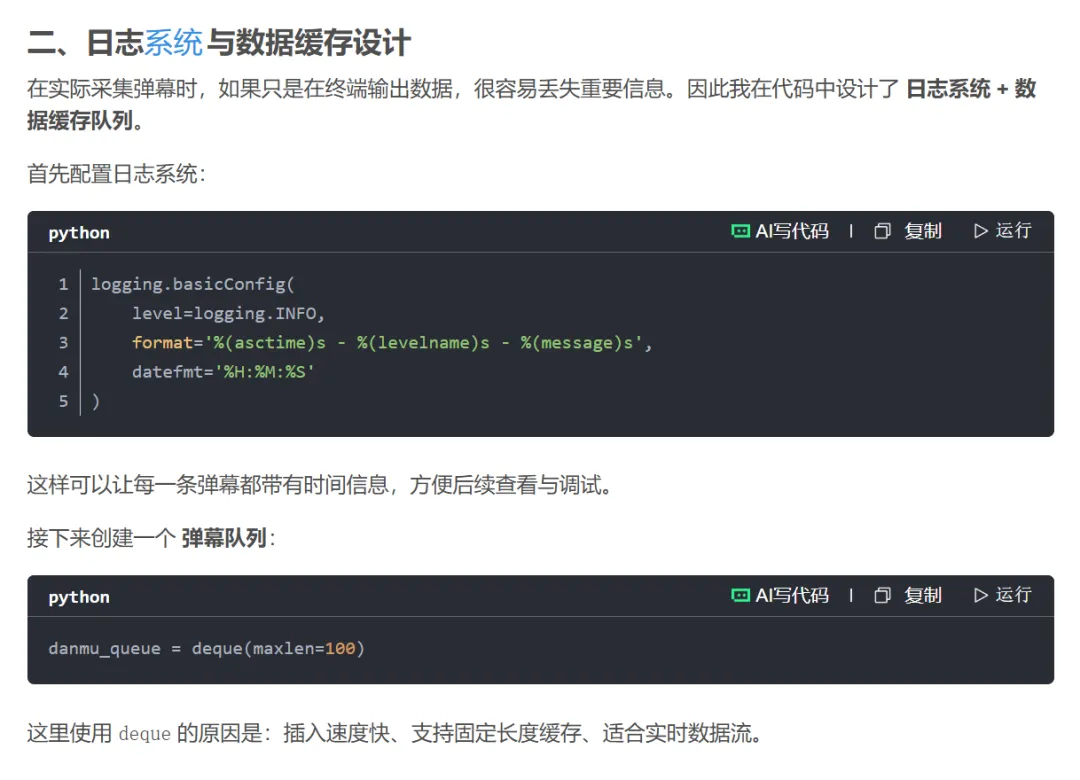Click the bold 弹幕队列 text above the second code block
This screenshot has width=1080, height=780.
point(224,539)
